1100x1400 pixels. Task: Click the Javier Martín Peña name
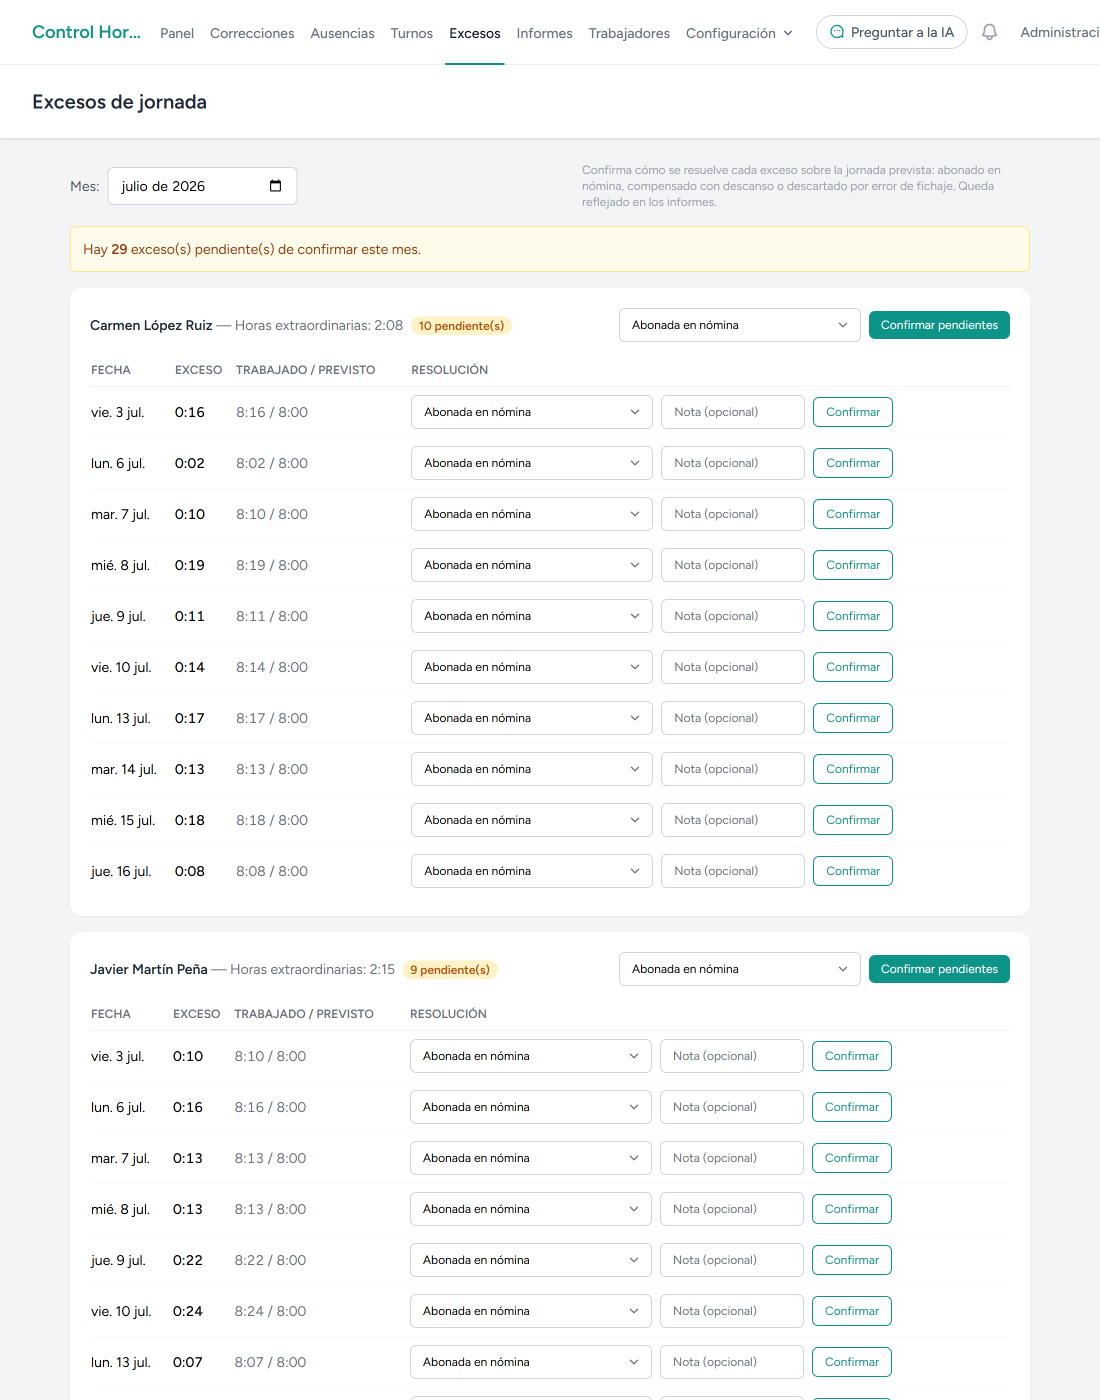point(149,969)
